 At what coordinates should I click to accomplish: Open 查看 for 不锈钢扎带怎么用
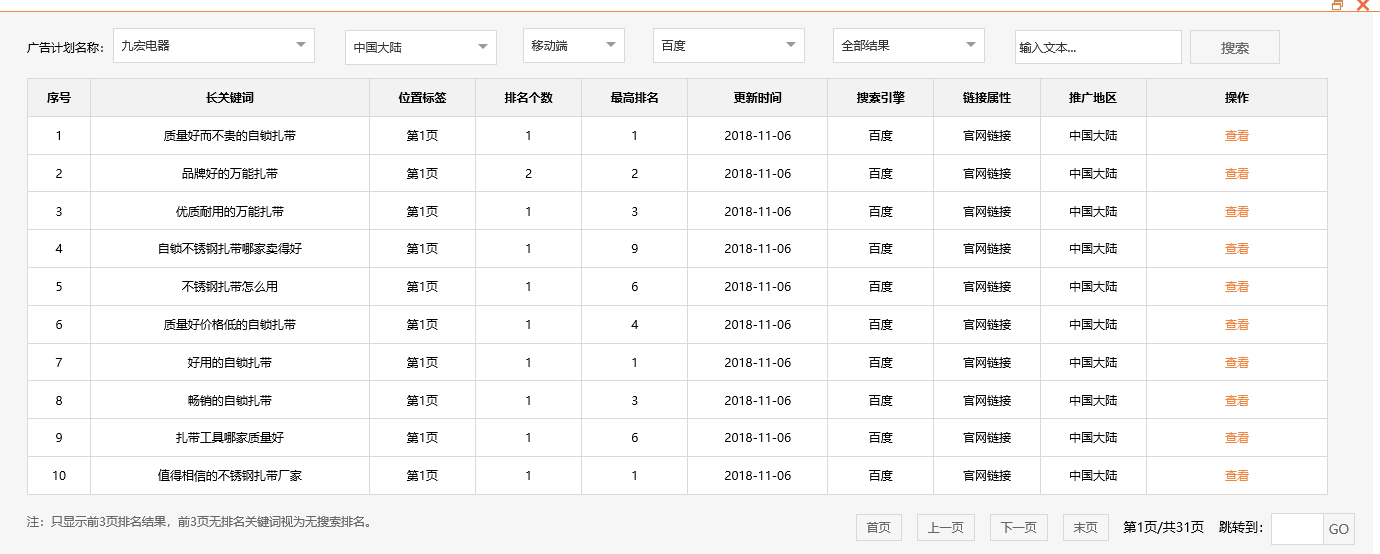click(x=1237, y=287)
